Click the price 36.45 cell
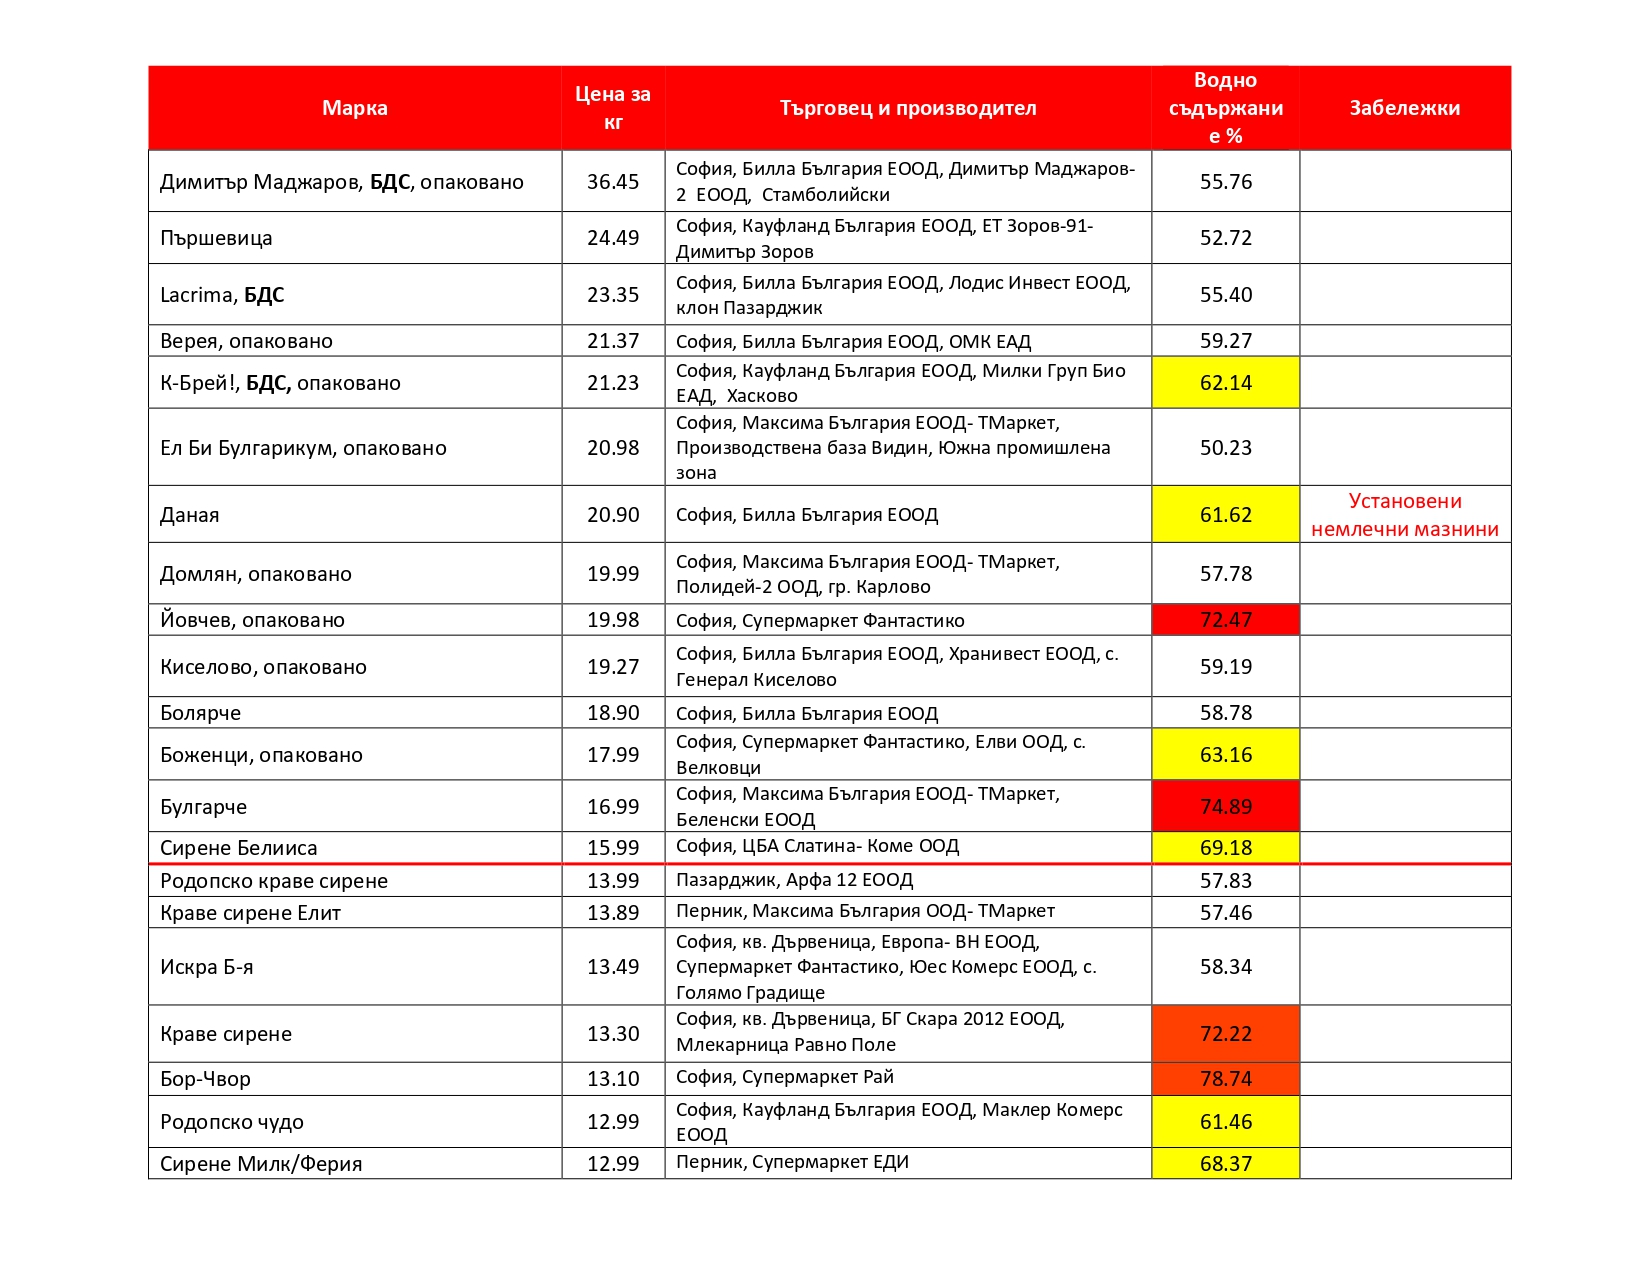The height and width of the screenshot is (1275, 1650). tap(612, 182)
